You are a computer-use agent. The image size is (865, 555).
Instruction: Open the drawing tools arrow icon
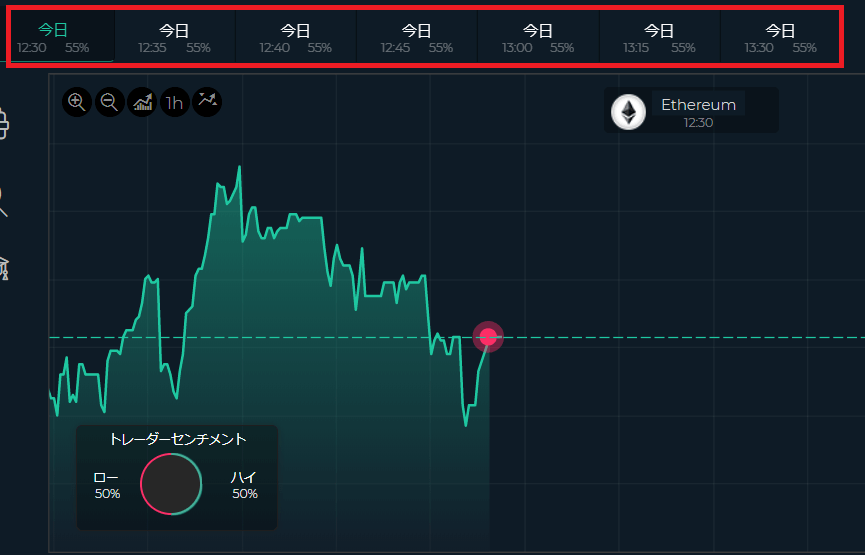207,102
